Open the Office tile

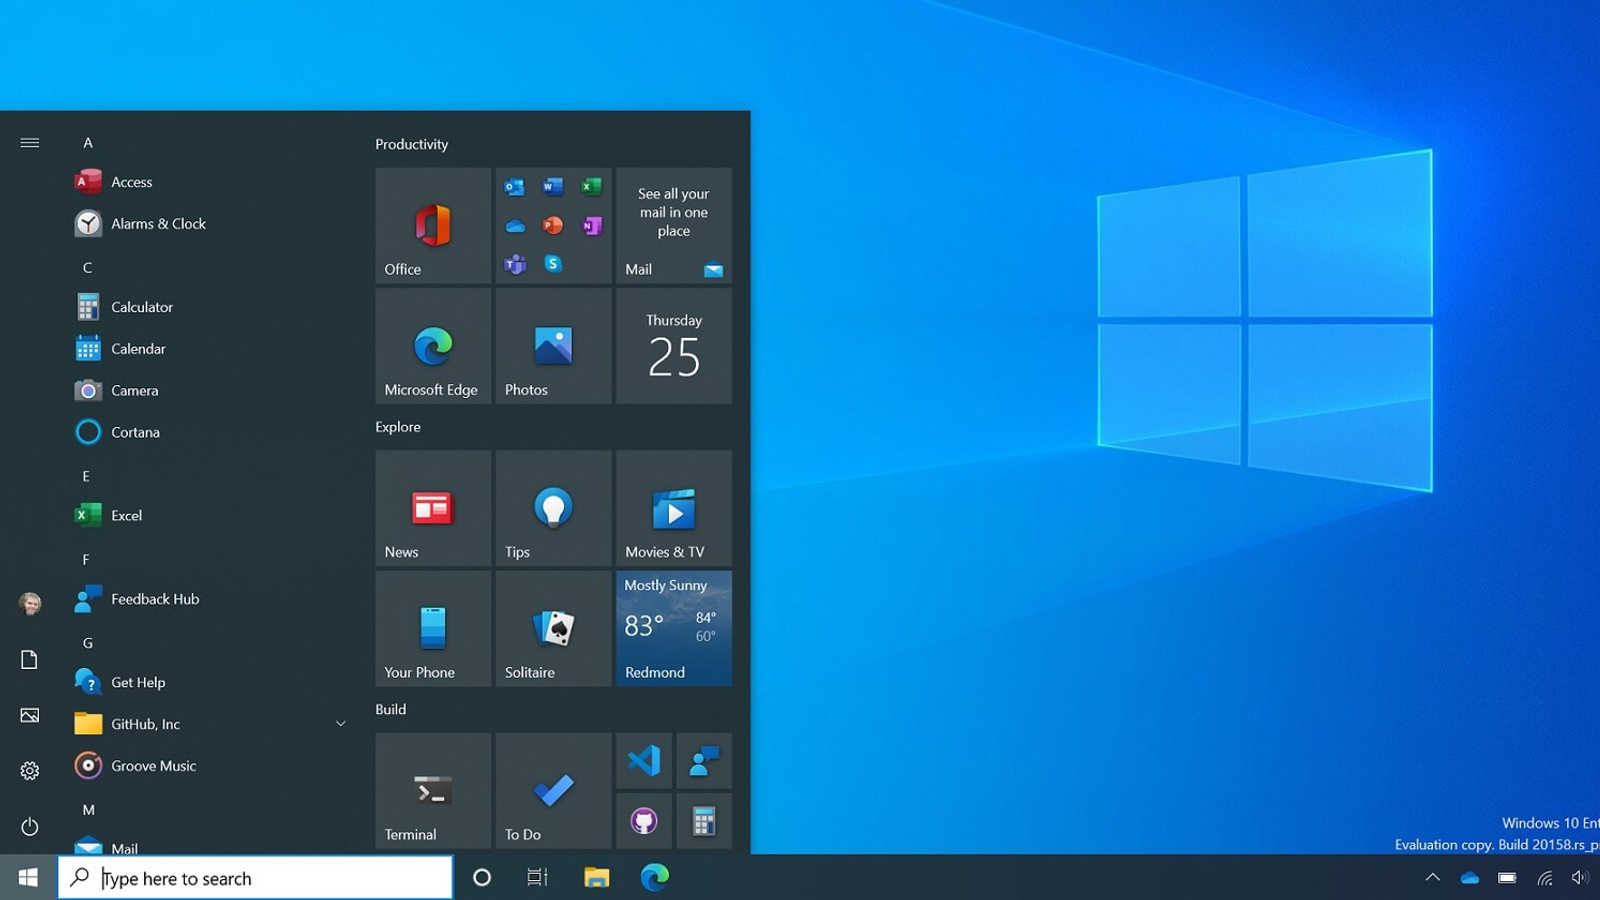433,226
